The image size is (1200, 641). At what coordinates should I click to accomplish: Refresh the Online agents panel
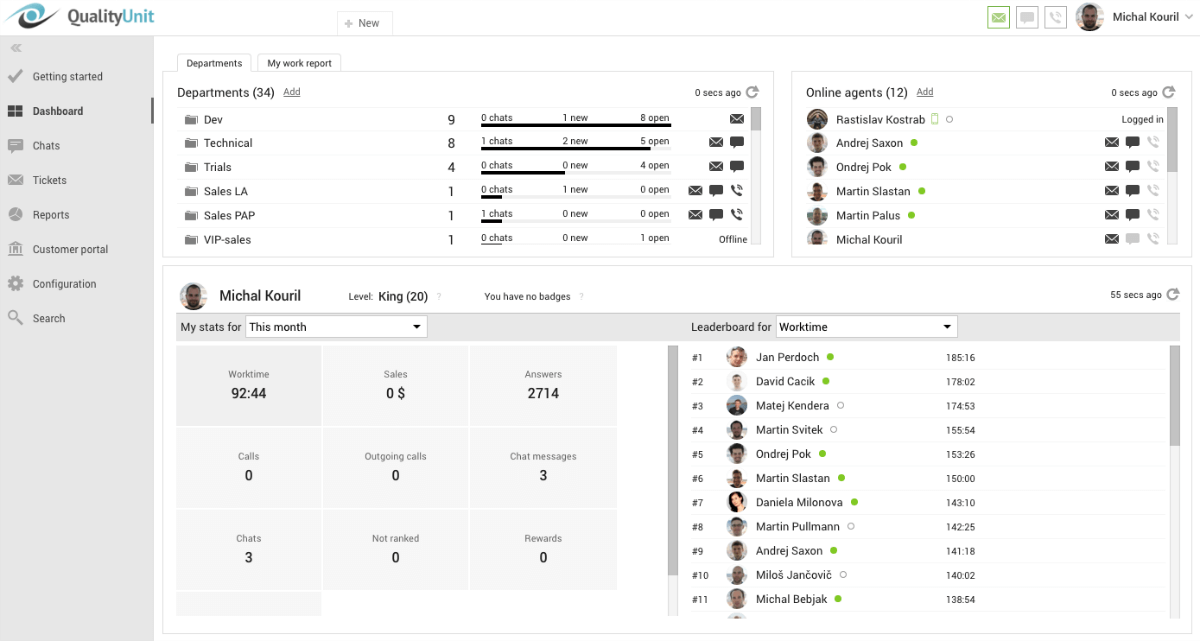pyautogui.click(x=1171, y=91)
